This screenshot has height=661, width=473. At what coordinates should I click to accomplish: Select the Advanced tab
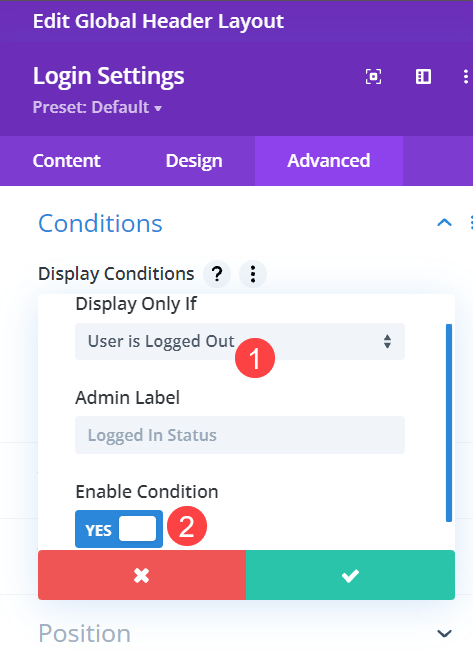[329, 161]
